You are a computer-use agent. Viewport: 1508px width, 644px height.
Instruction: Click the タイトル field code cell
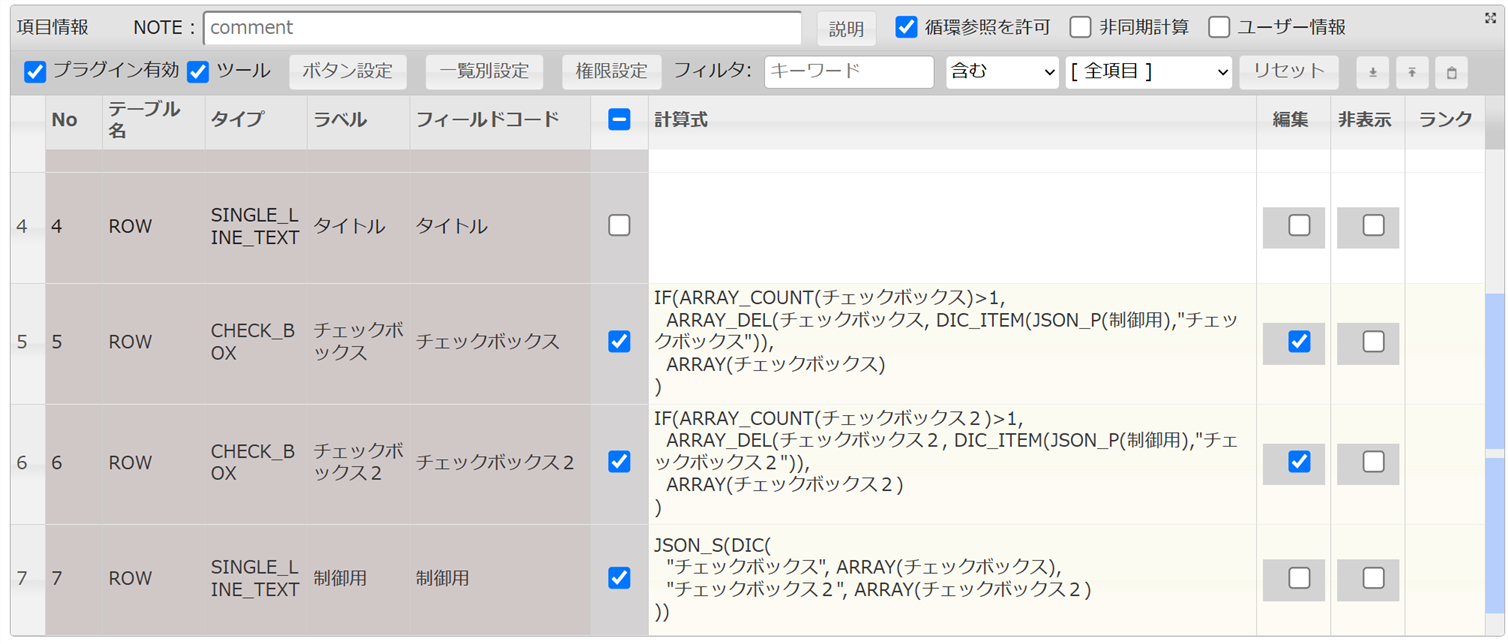pos(500,227)
